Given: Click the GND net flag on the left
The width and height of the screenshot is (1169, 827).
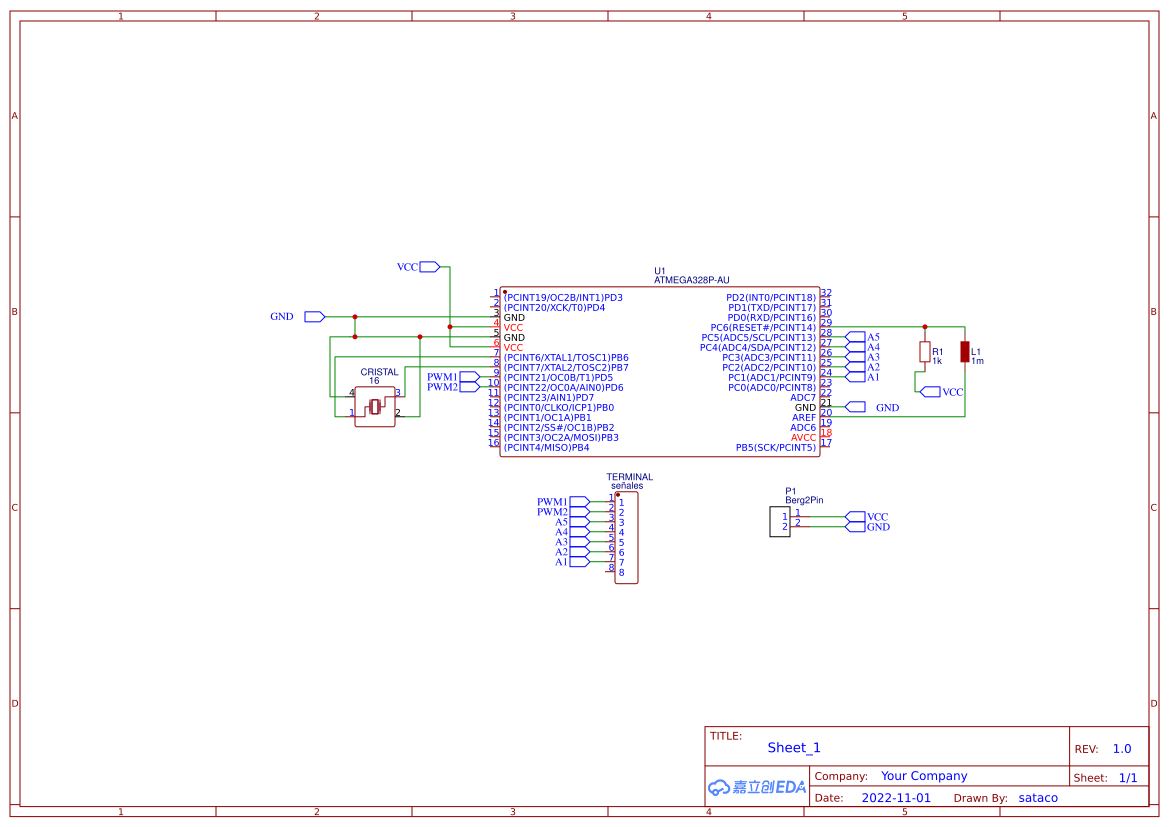Looking at the screenshot, I should (313, 316).
